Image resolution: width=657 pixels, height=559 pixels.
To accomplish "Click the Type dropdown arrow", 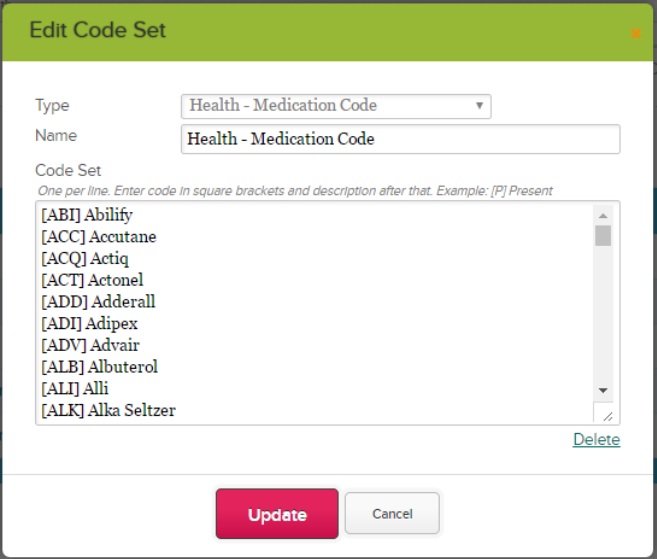I will click(x=479, y=106).
